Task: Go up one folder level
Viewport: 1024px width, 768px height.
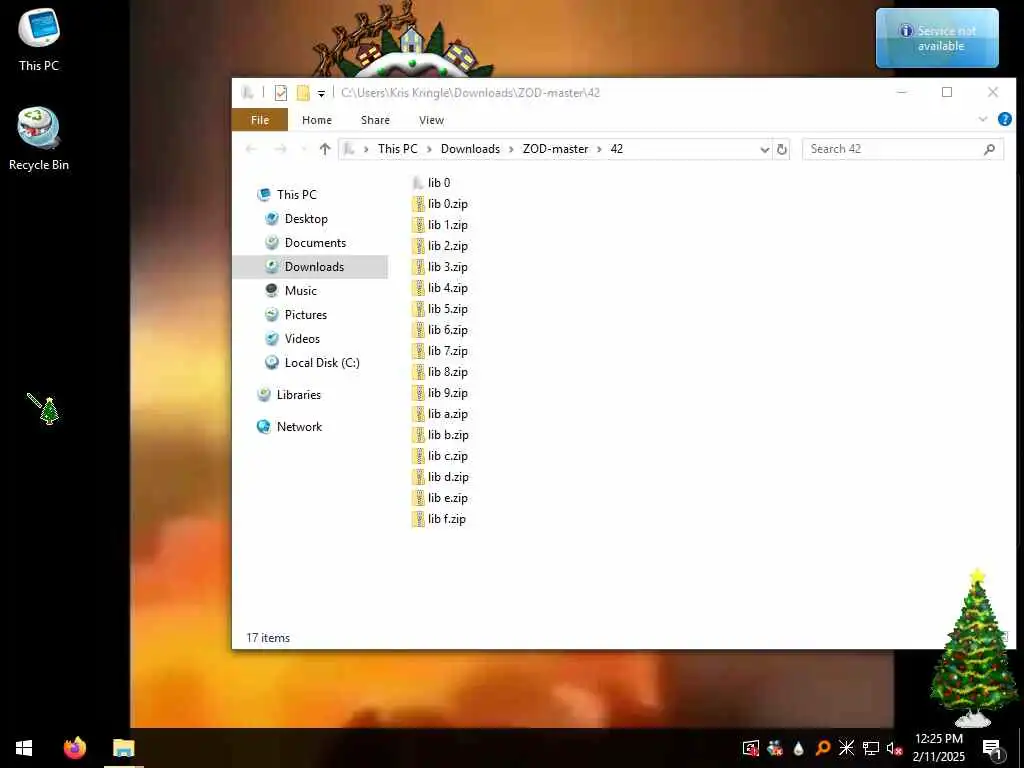Action: click(x=325, y=149)
